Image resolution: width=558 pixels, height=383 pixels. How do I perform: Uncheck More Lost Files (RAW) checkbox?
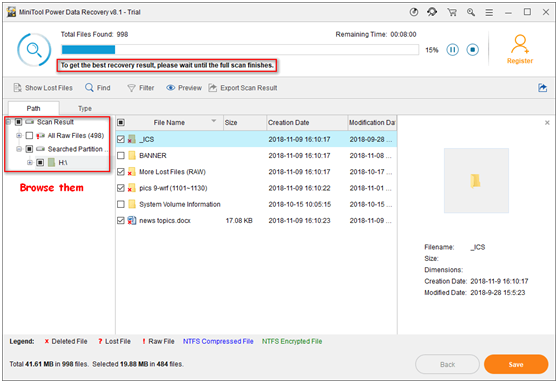coord(121,172)
